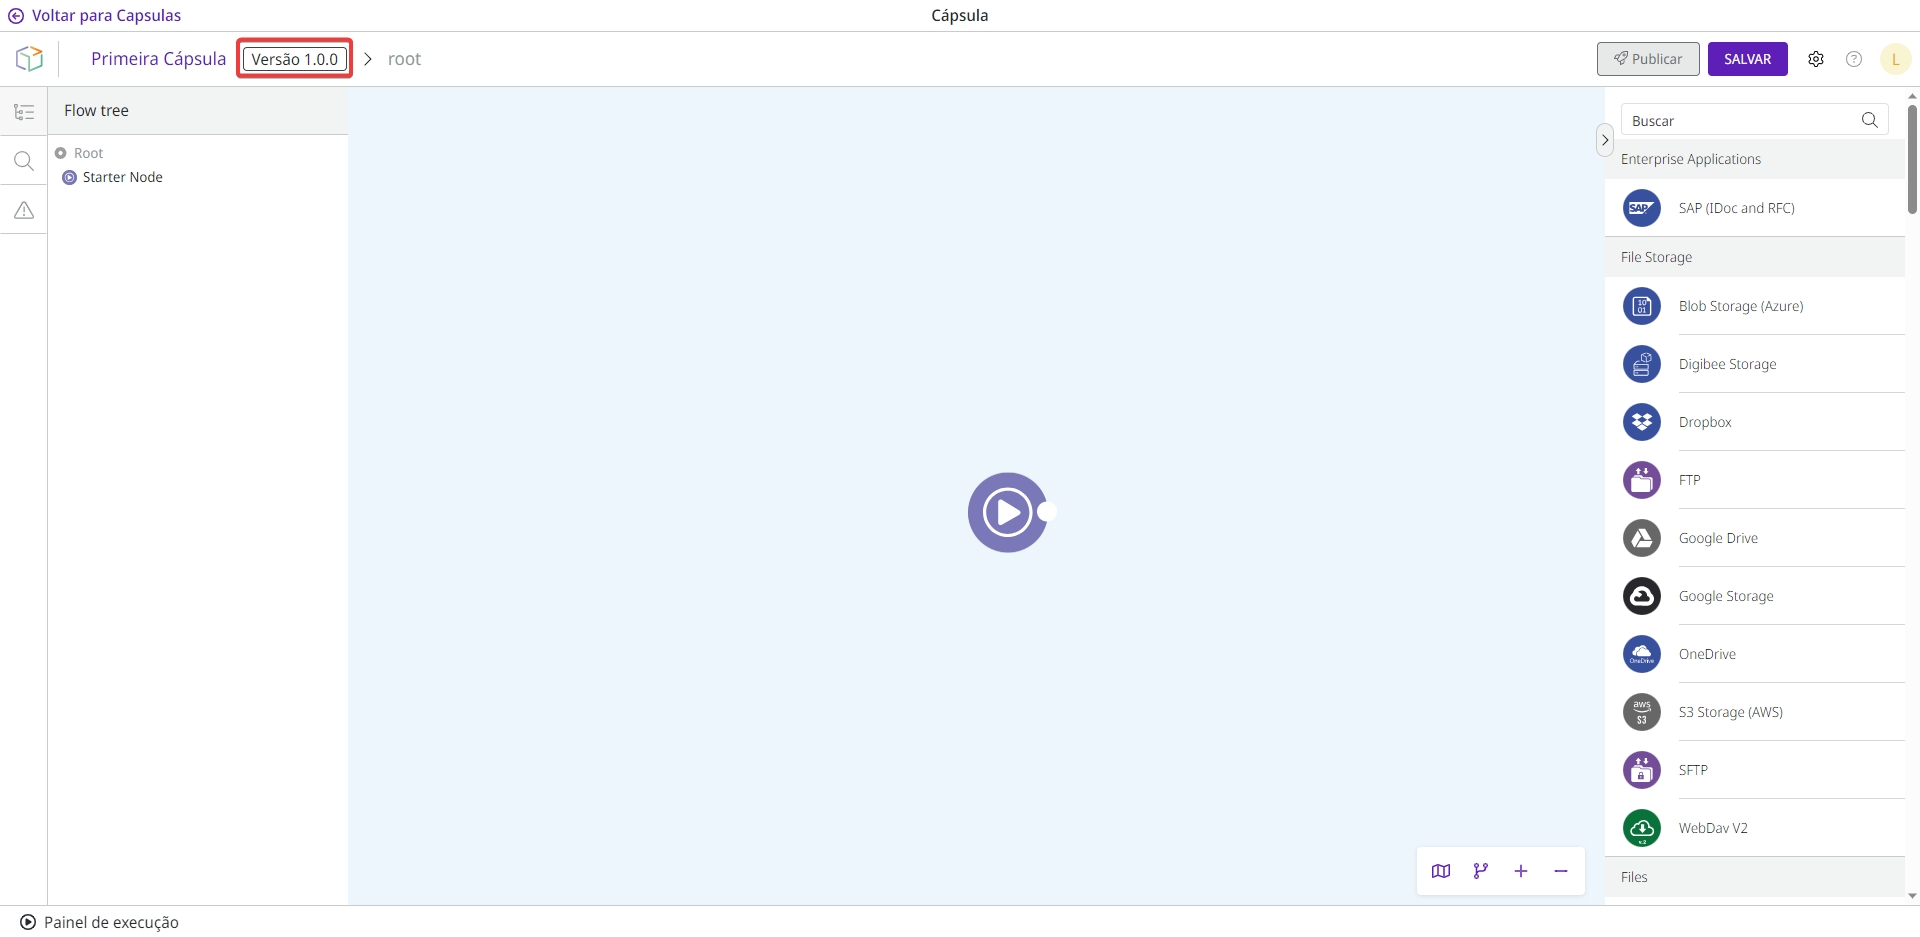Screen dimensions: 1920x937
Task: Click the flow branch layout icon
Action: [x=1481, y=871]
